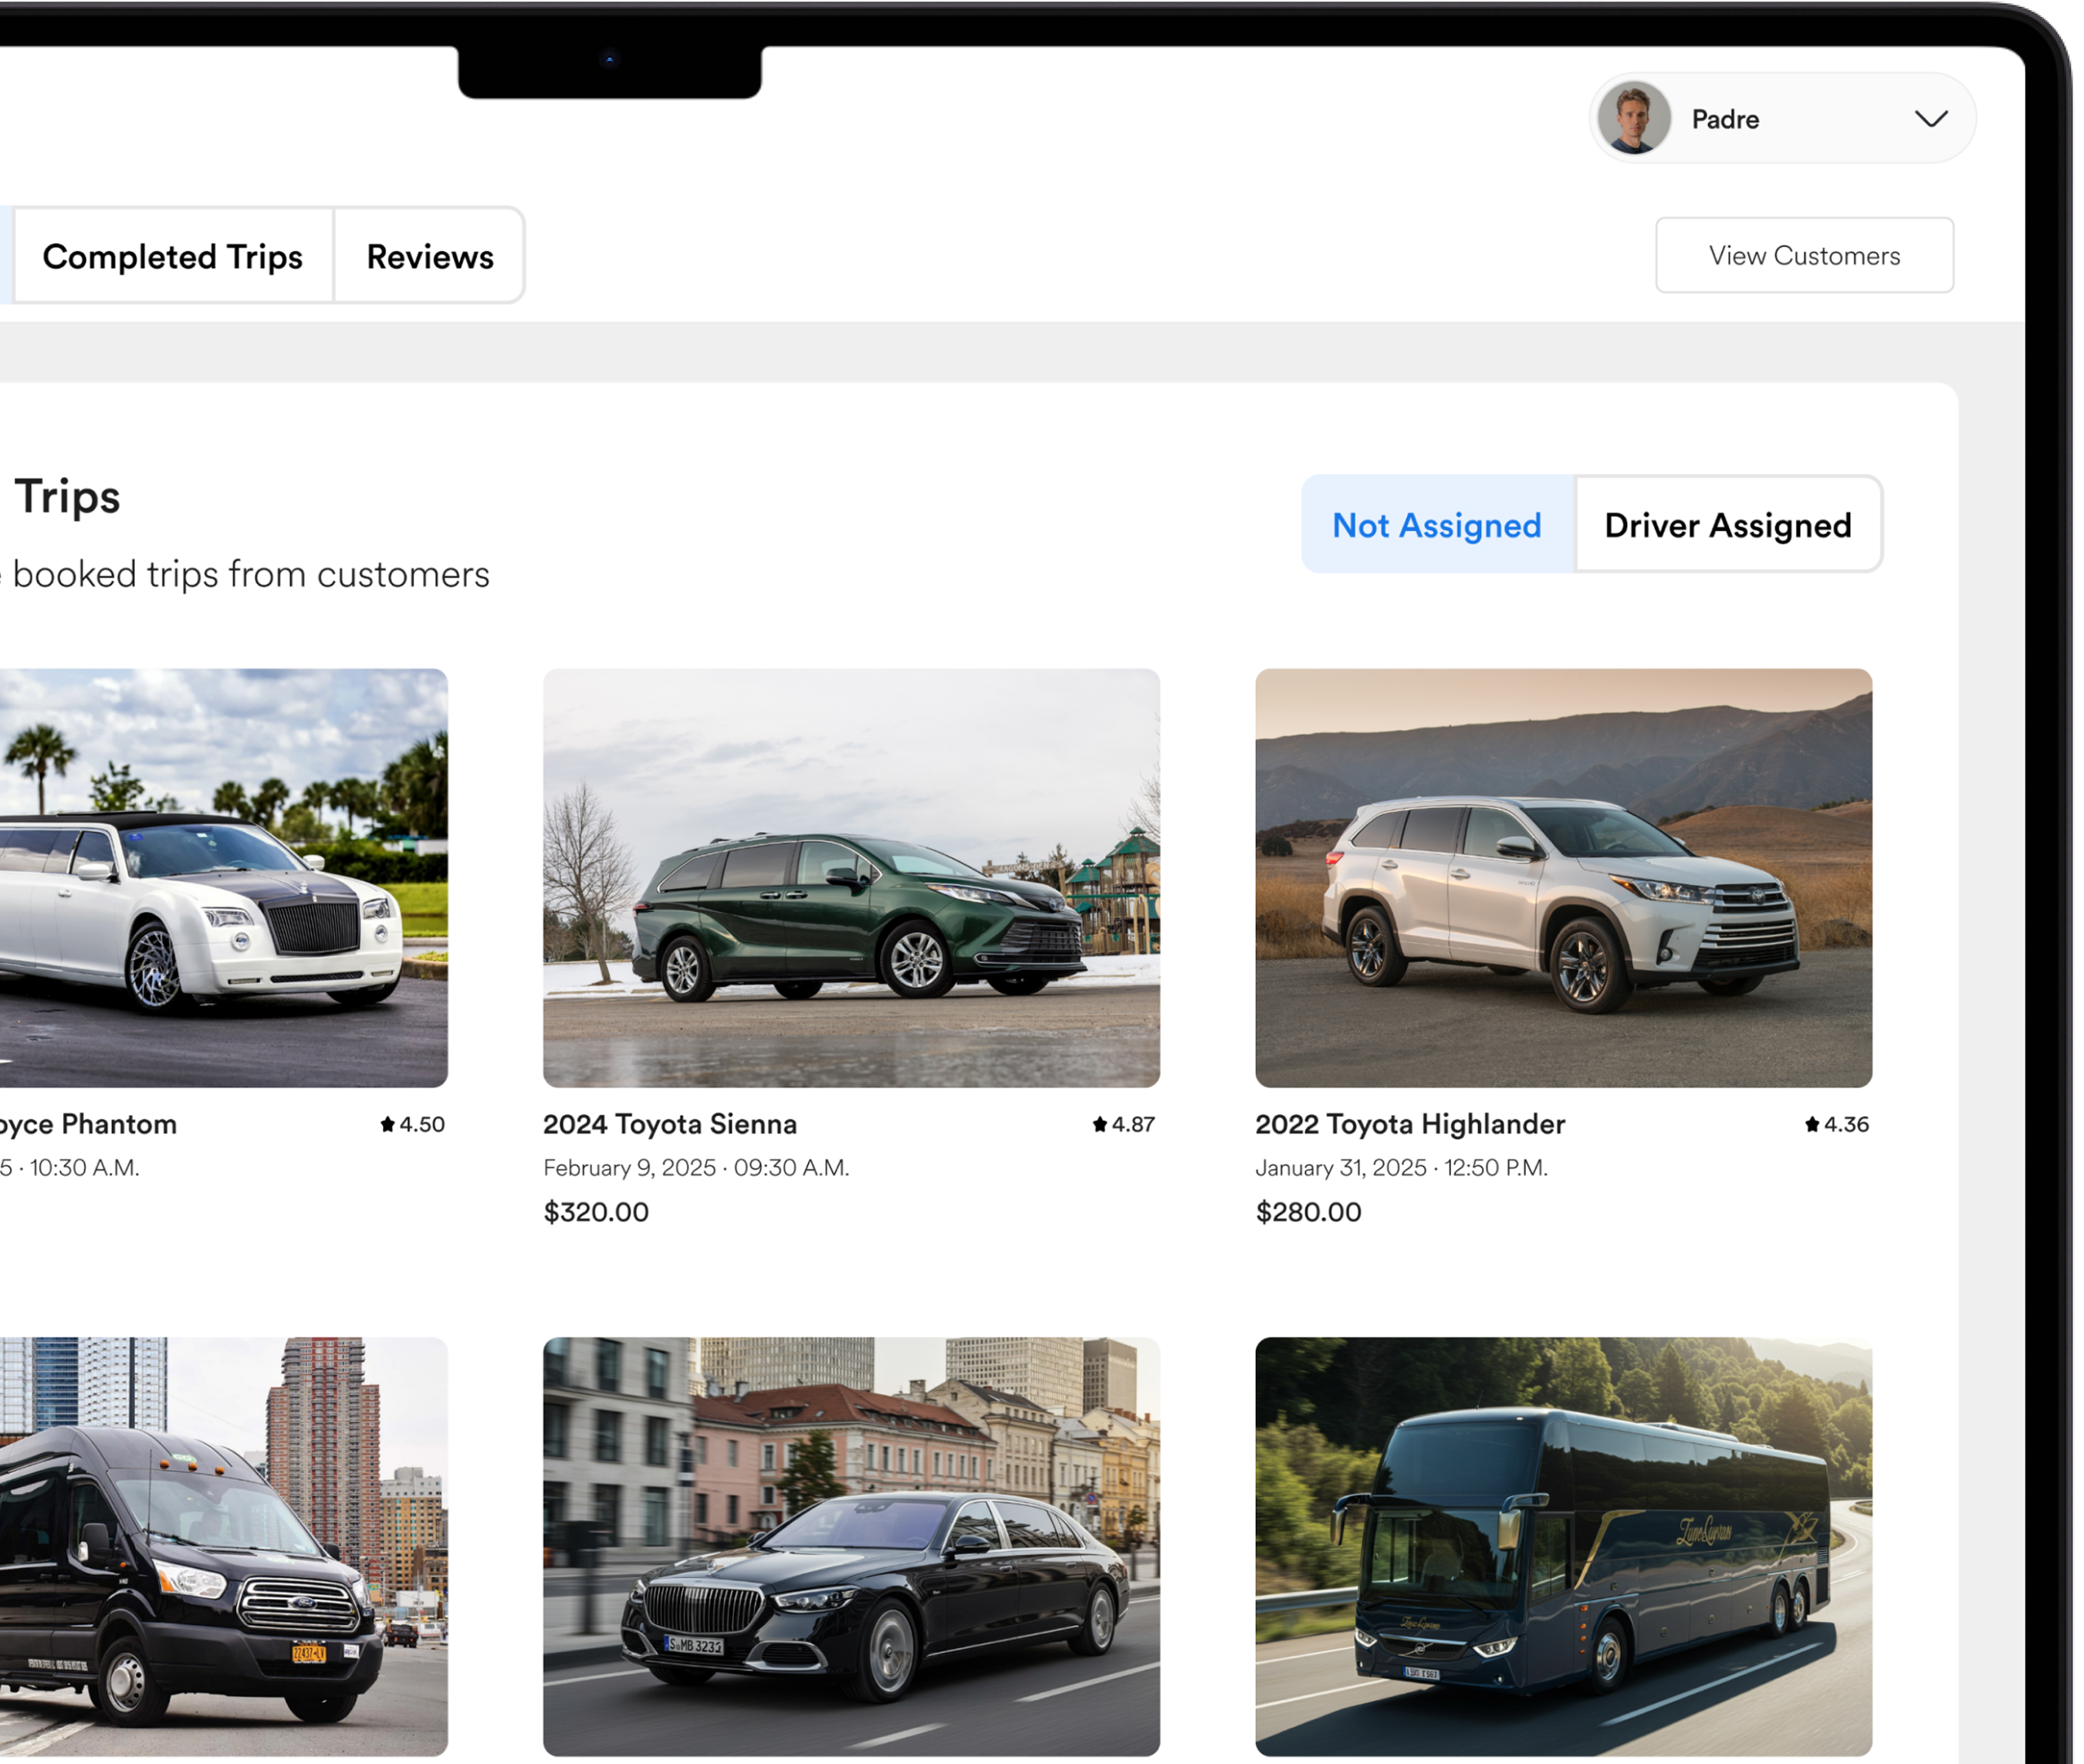2084x1764 pixels.
Task: Click the 4.50 star rating icon
Action: pos(387,1123)
